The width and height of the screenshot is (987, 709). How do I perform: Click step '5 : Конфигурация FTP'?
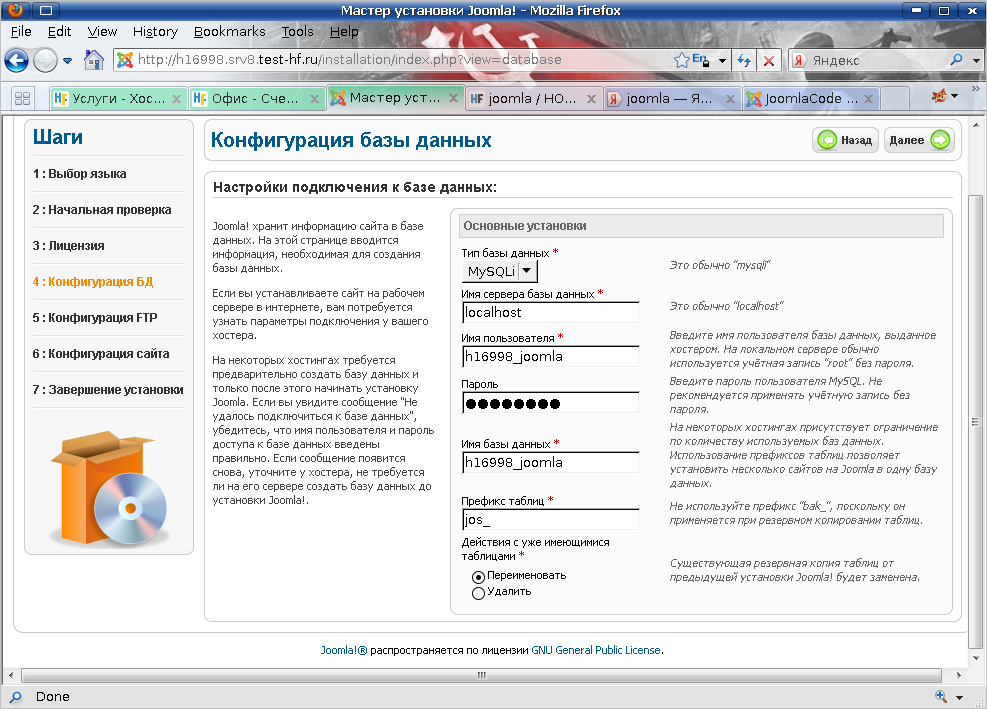pyautogui.click(x=95, y=318)
